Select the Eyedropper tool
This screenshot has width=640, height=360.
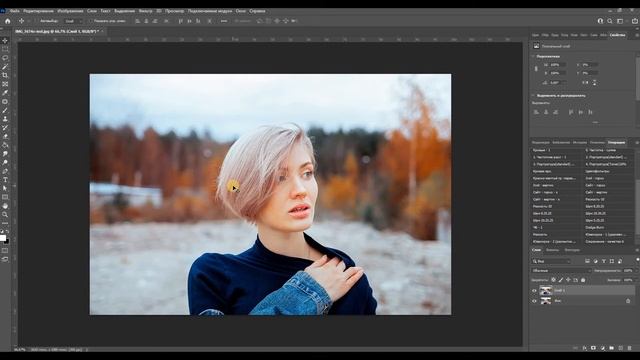(x=5, y=93)
